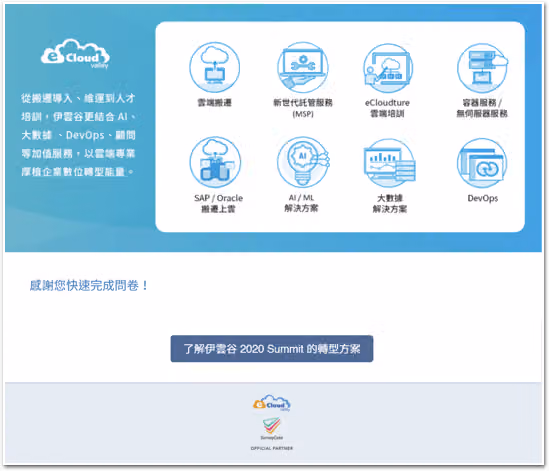Select the AI / ML lightbulb icon
Viewport: 549px width, 471px height.
pos(303,162)
